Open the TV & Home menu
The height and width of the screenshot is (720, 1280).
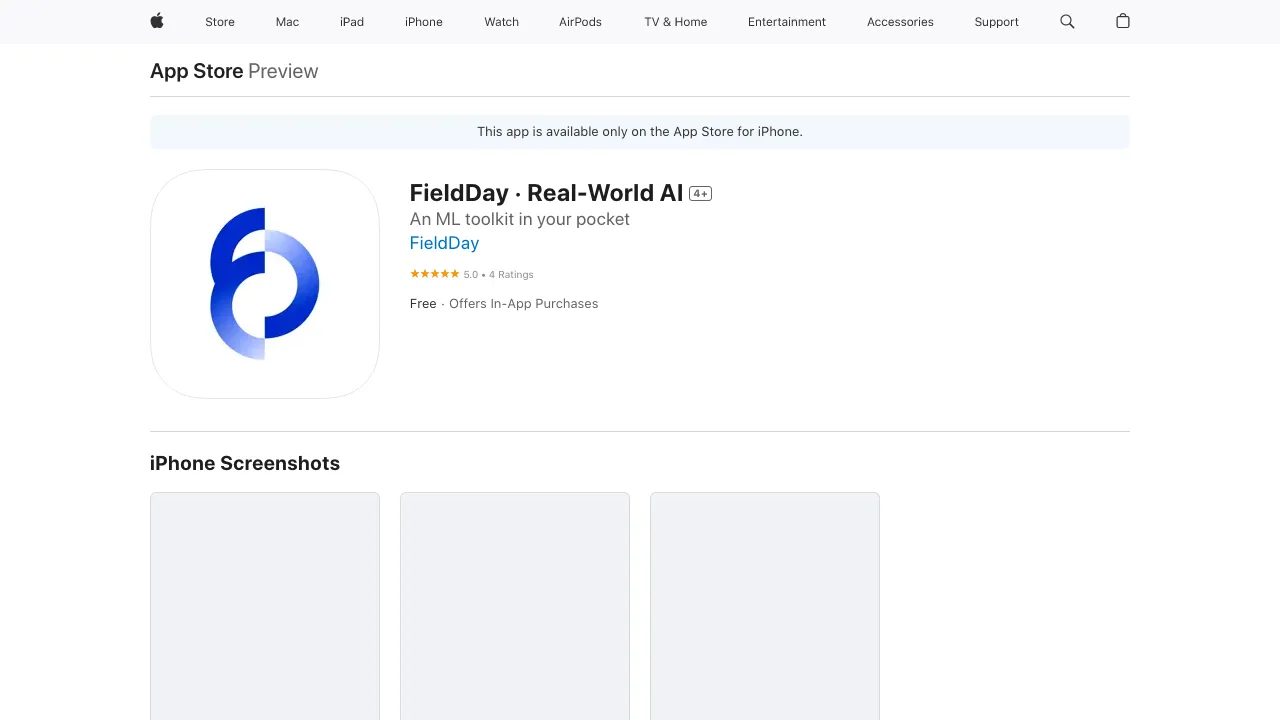(x=675, y=22)
